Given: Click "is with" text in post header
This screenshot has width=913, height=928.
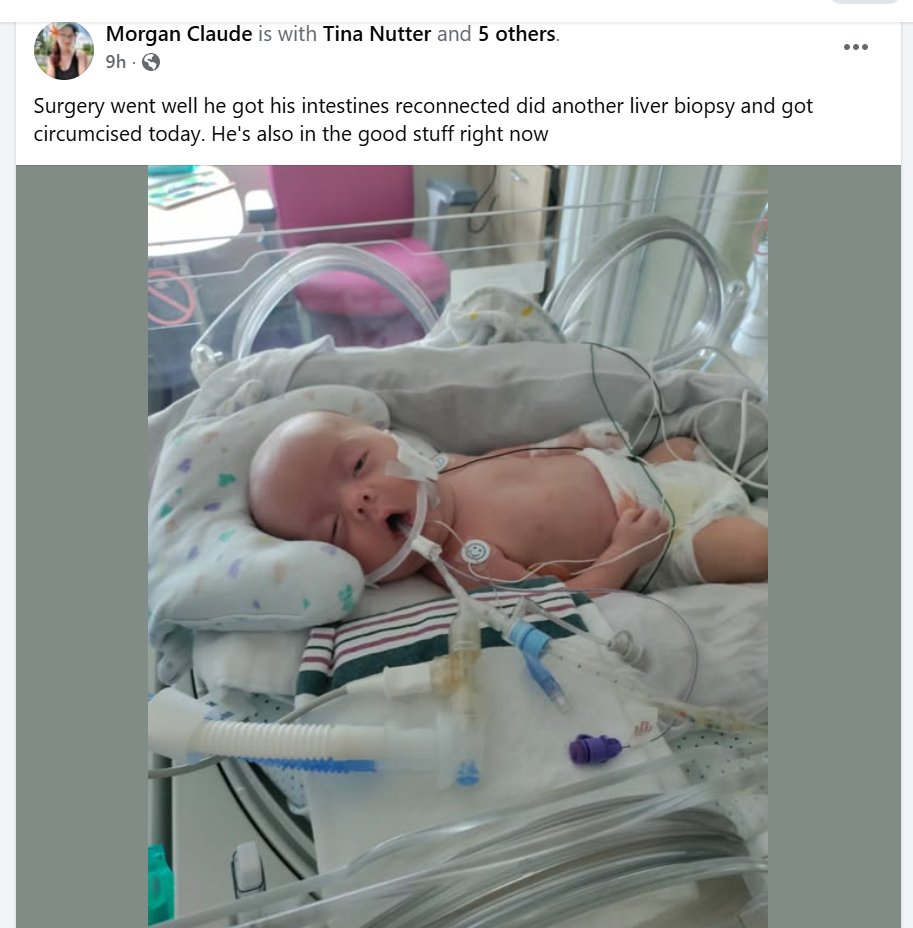Looking at the screenshot, I should (287, 34).
